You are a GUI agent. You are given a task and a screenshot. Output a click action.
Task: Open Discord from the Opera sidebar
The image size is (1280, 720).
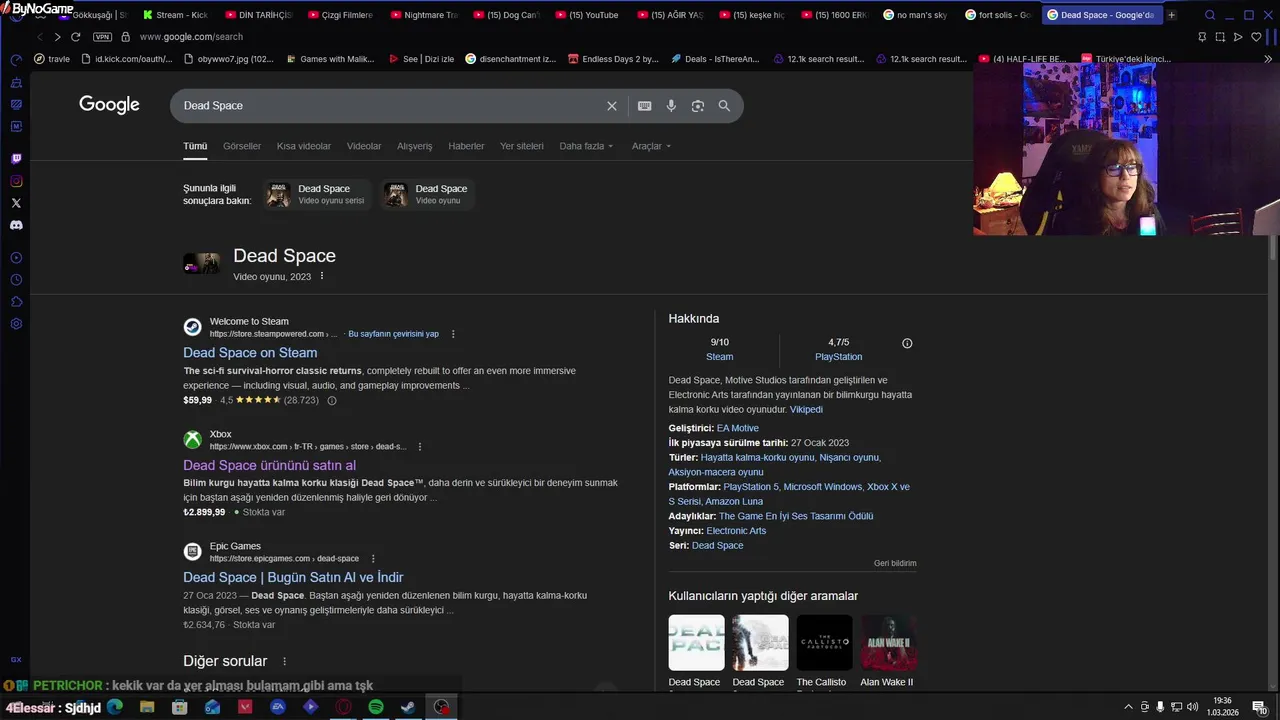(x=16, y=225)
